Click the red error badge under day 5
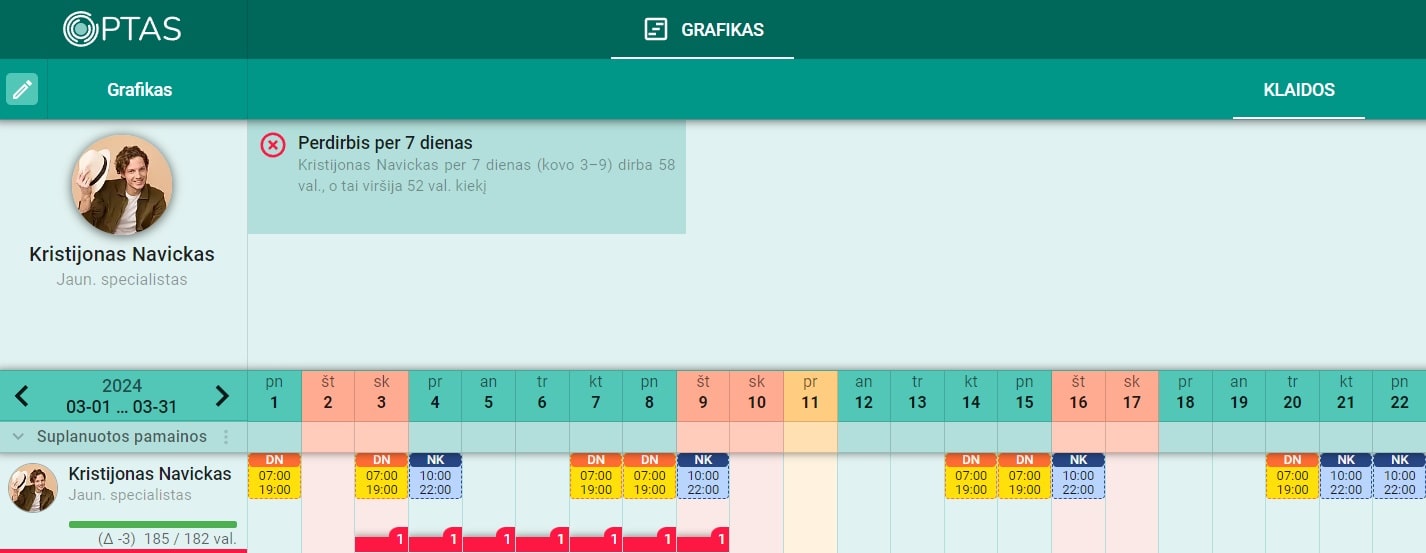The height and width of the screenshot is (553, 1426). (489, 540)
